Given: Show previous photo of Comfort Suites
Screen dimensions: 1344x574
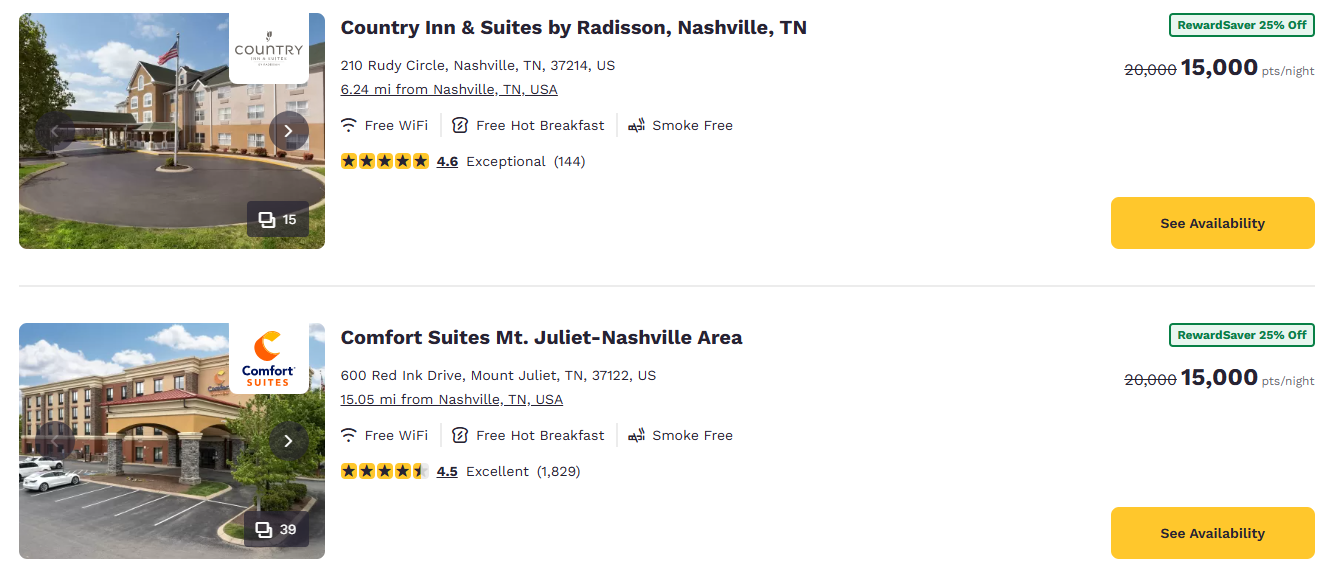Looking at the screenshot, I should tap(56, 441).
